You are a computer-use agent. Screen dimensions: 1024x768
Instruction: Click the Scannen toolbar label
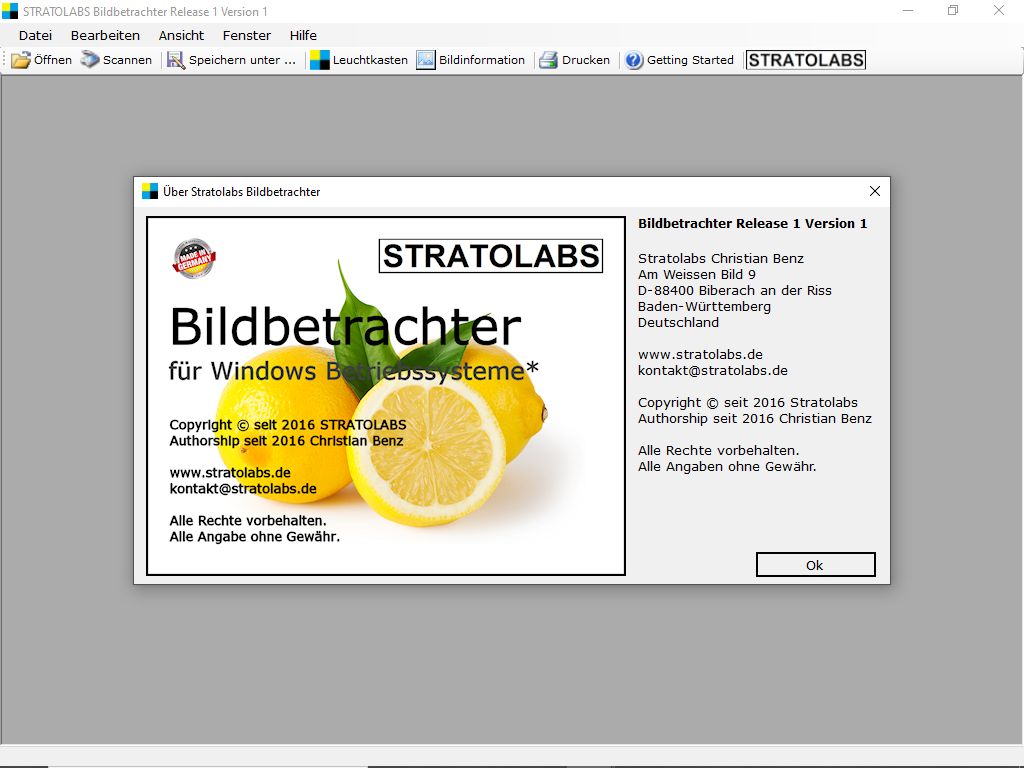point(127,60)
